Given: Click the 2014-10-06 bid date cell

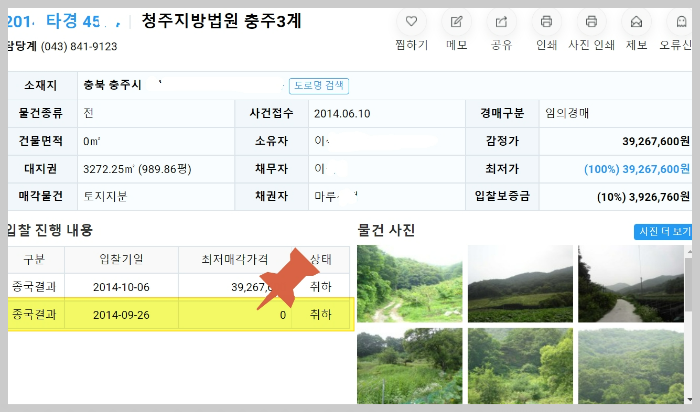Looking at the screenshot, I should pyautogui.click(x=121, y=287).
